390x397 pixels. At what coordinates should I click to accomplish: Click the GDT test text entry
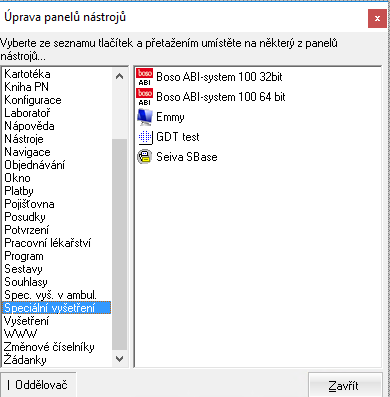178,137
